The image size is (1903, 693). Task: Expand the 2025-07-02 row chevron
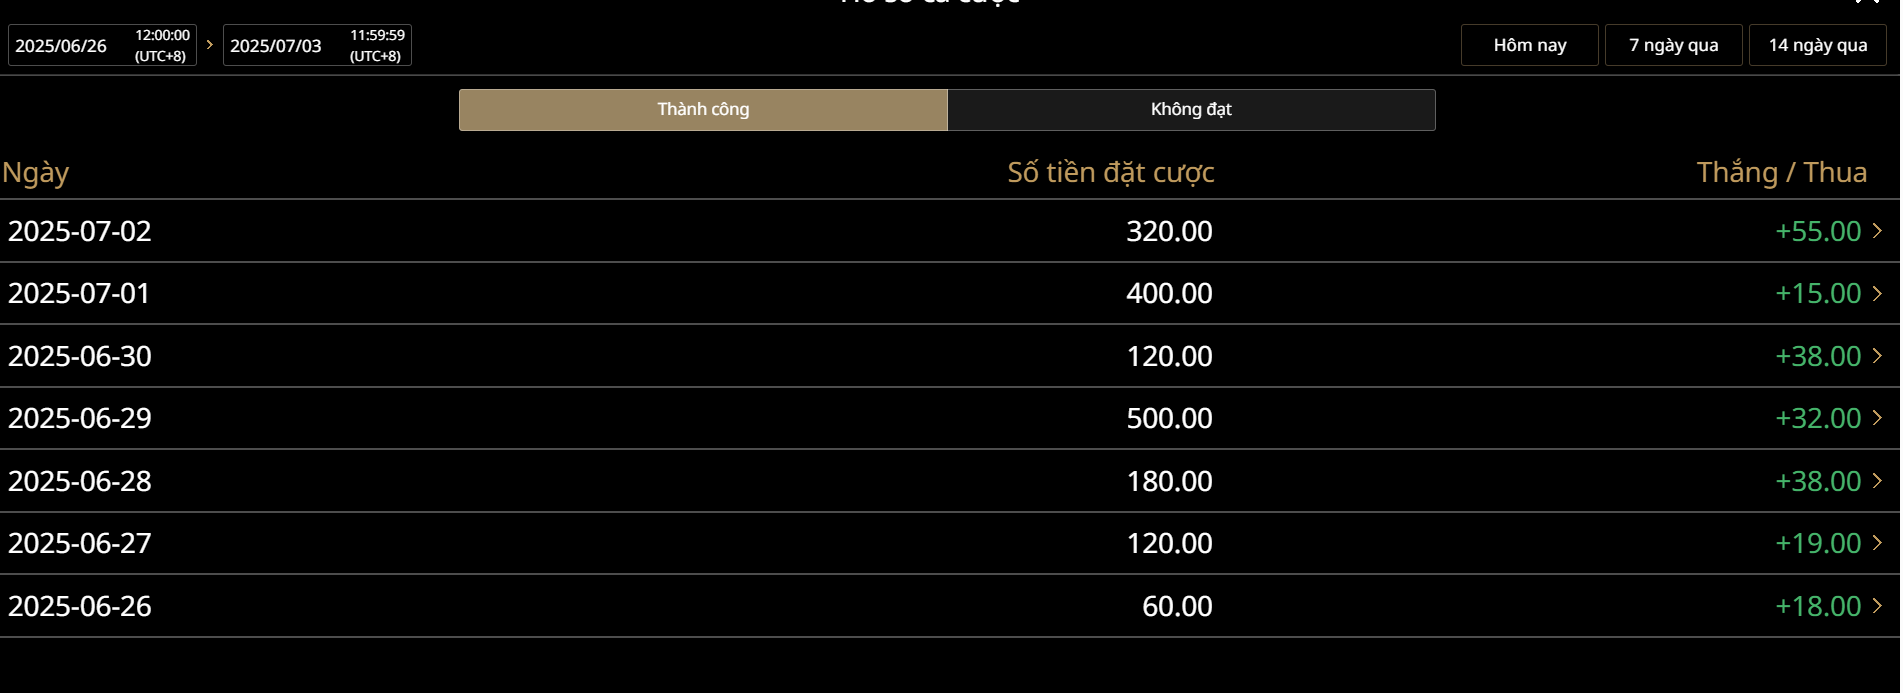tap(1877, 231)
